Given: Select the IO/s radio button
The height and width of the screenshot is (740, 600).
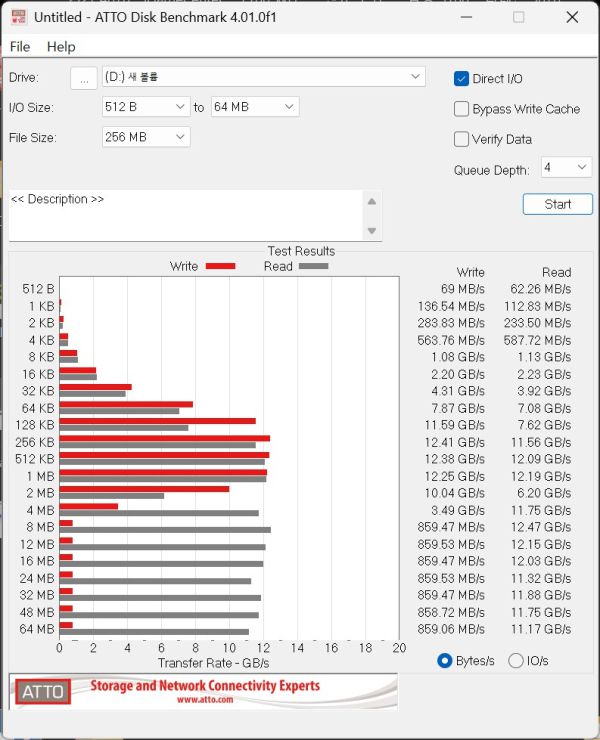Looking at the screenshot, I should click(x=515, y=661).
